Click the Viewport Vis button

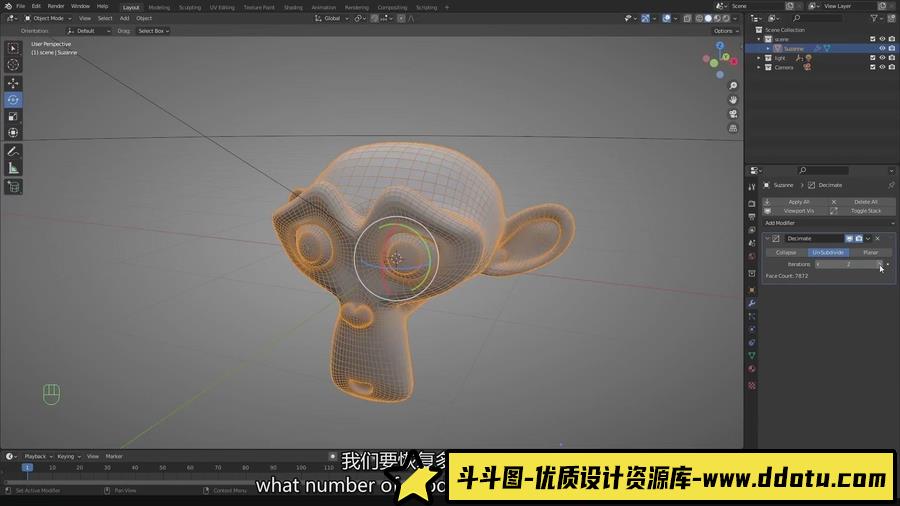tap(798, 211)
